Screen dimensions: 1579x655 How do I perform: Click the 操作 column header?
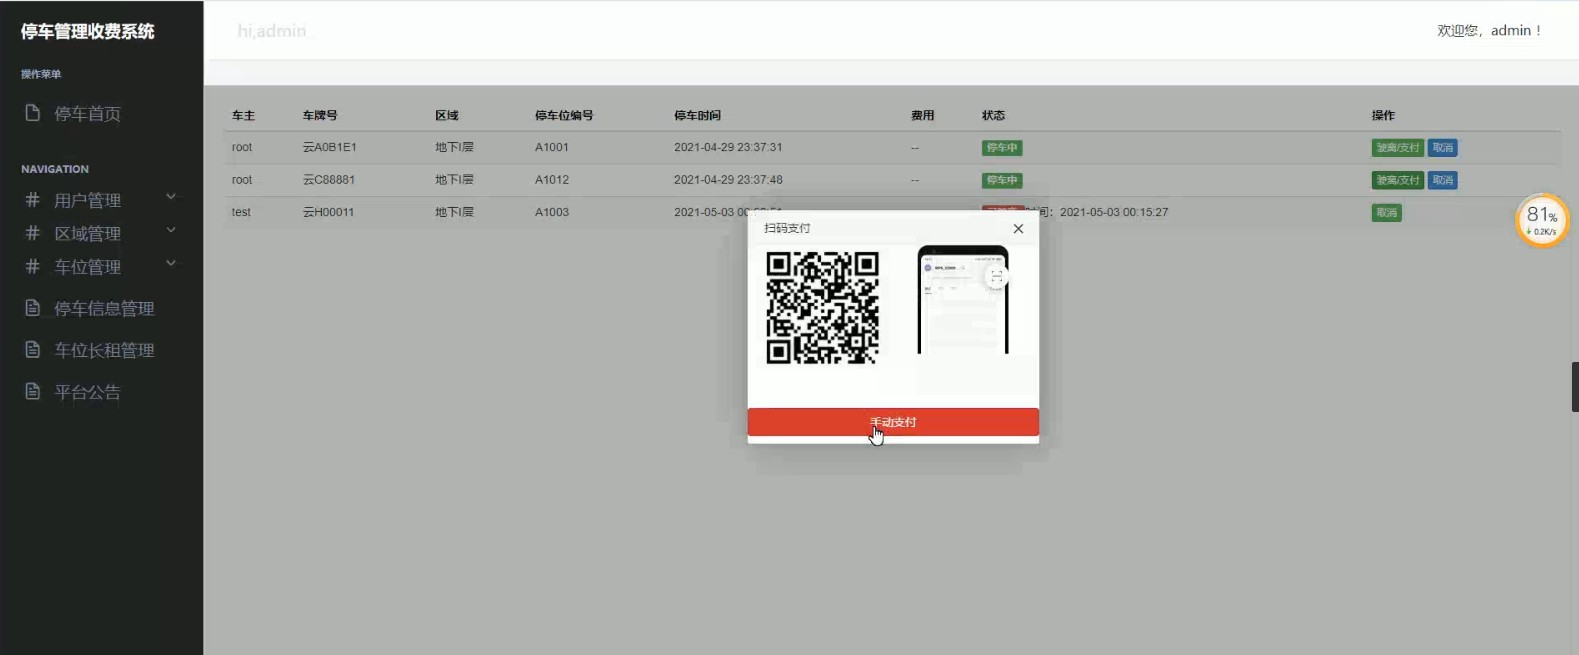[x=1383, y=115]
